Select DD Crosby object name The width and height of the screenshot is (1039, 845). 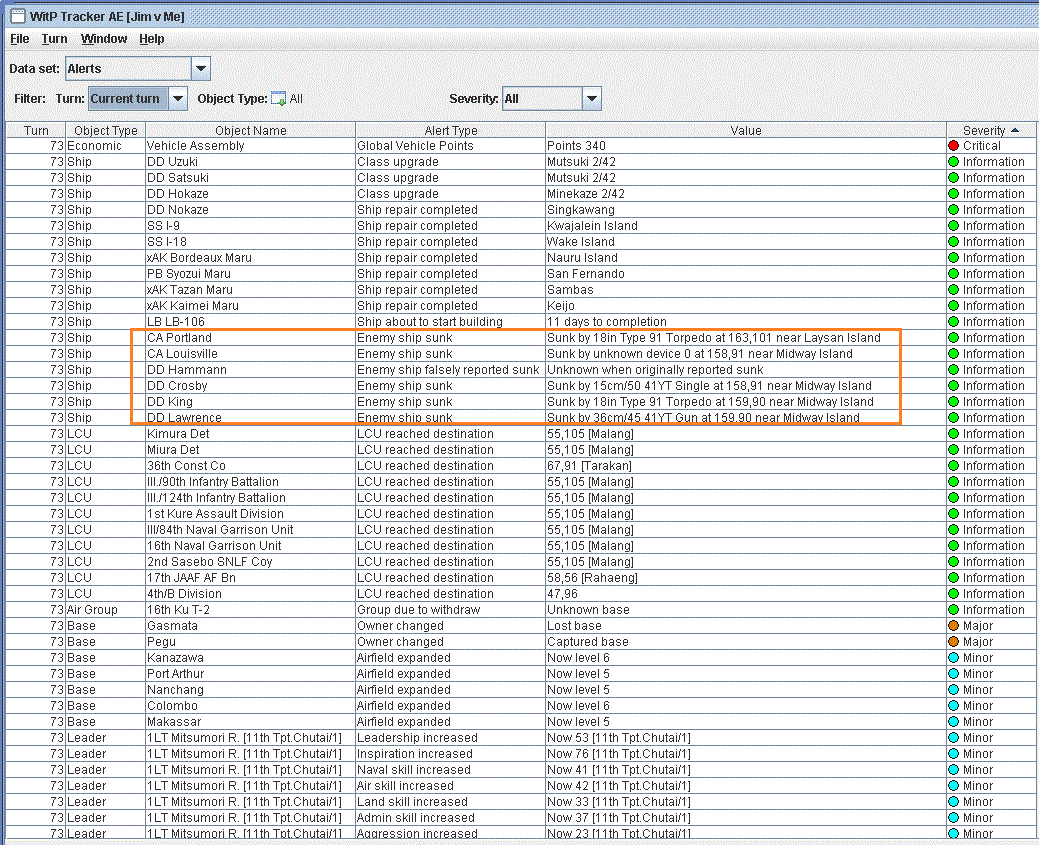(x=177, y=386)
